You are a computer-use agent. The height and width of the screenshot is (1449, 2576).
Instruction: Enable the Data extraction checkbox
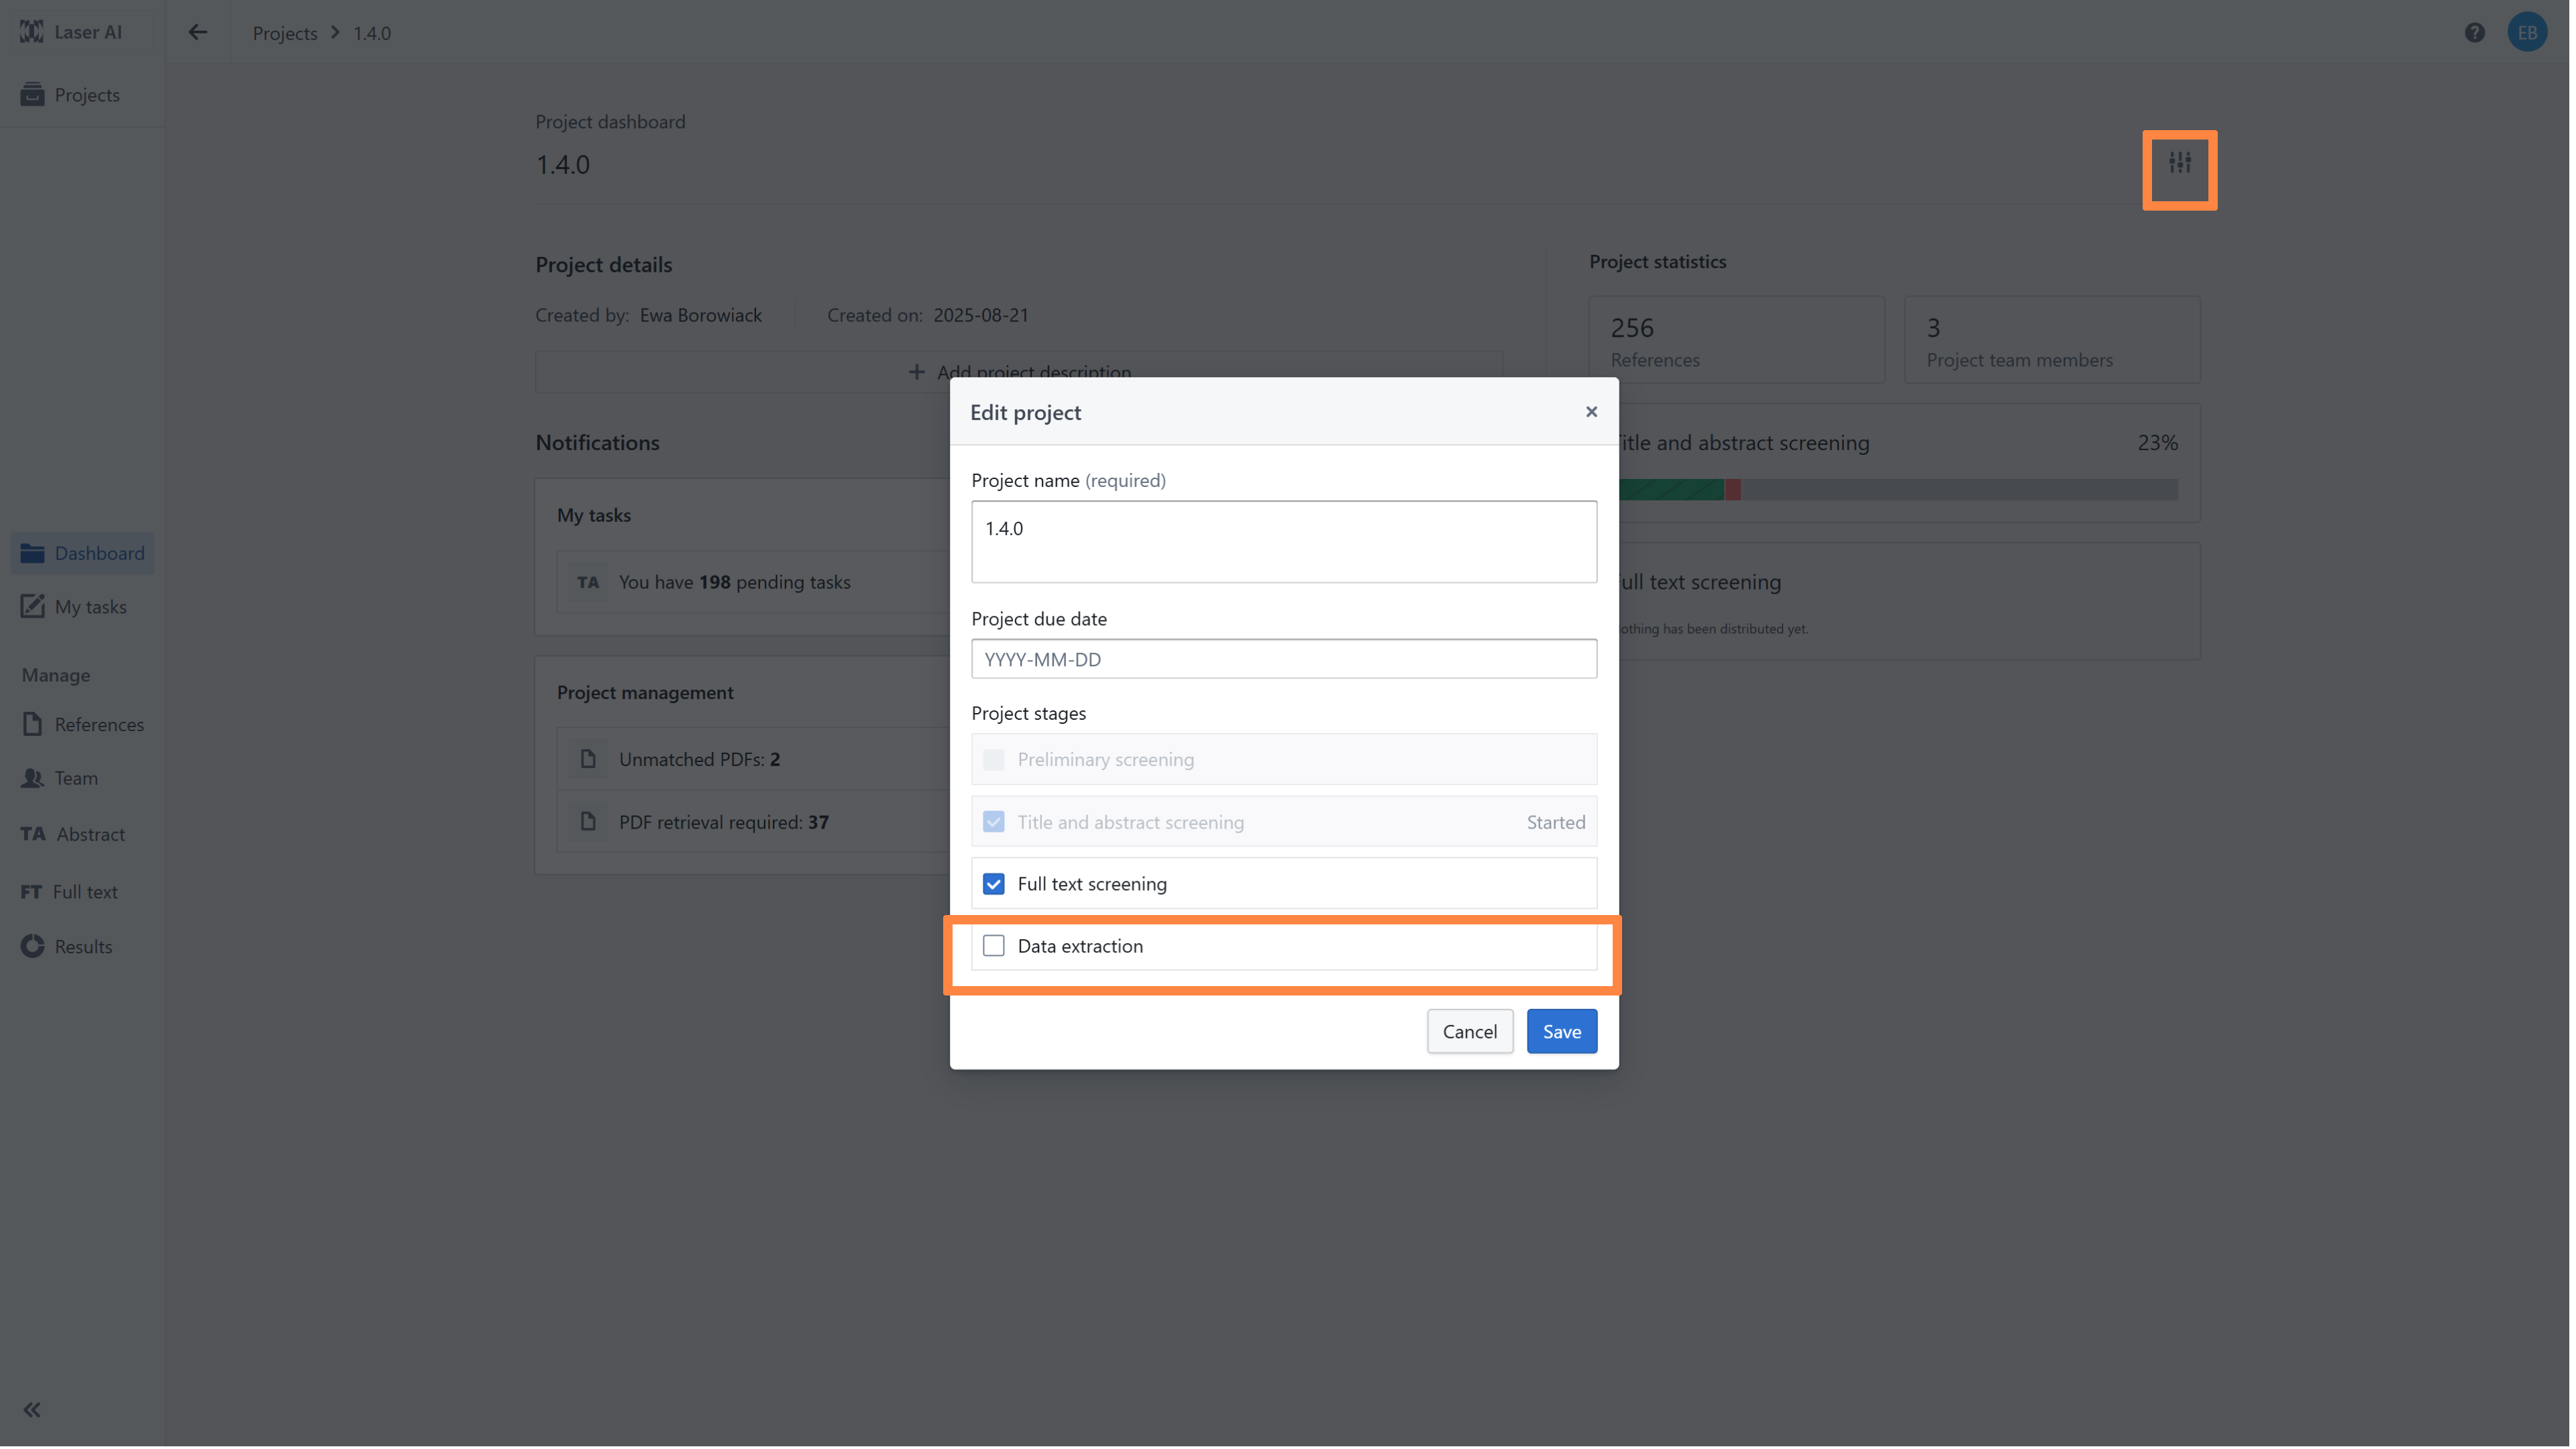click(995, 947)
